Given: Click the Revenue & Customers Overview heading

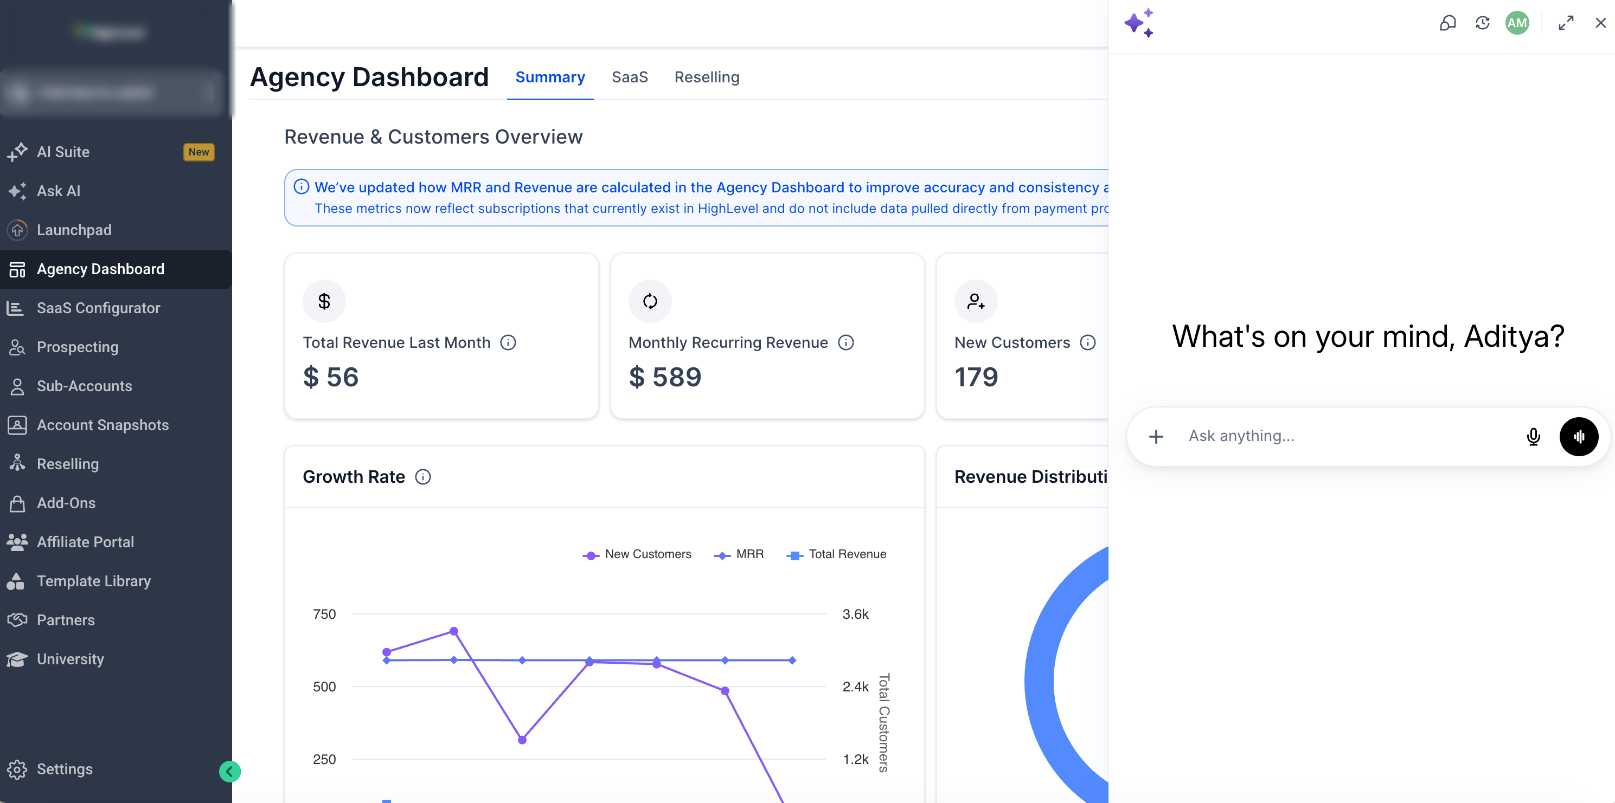Looking at the screenshot, I should click(x=433, y=137).
